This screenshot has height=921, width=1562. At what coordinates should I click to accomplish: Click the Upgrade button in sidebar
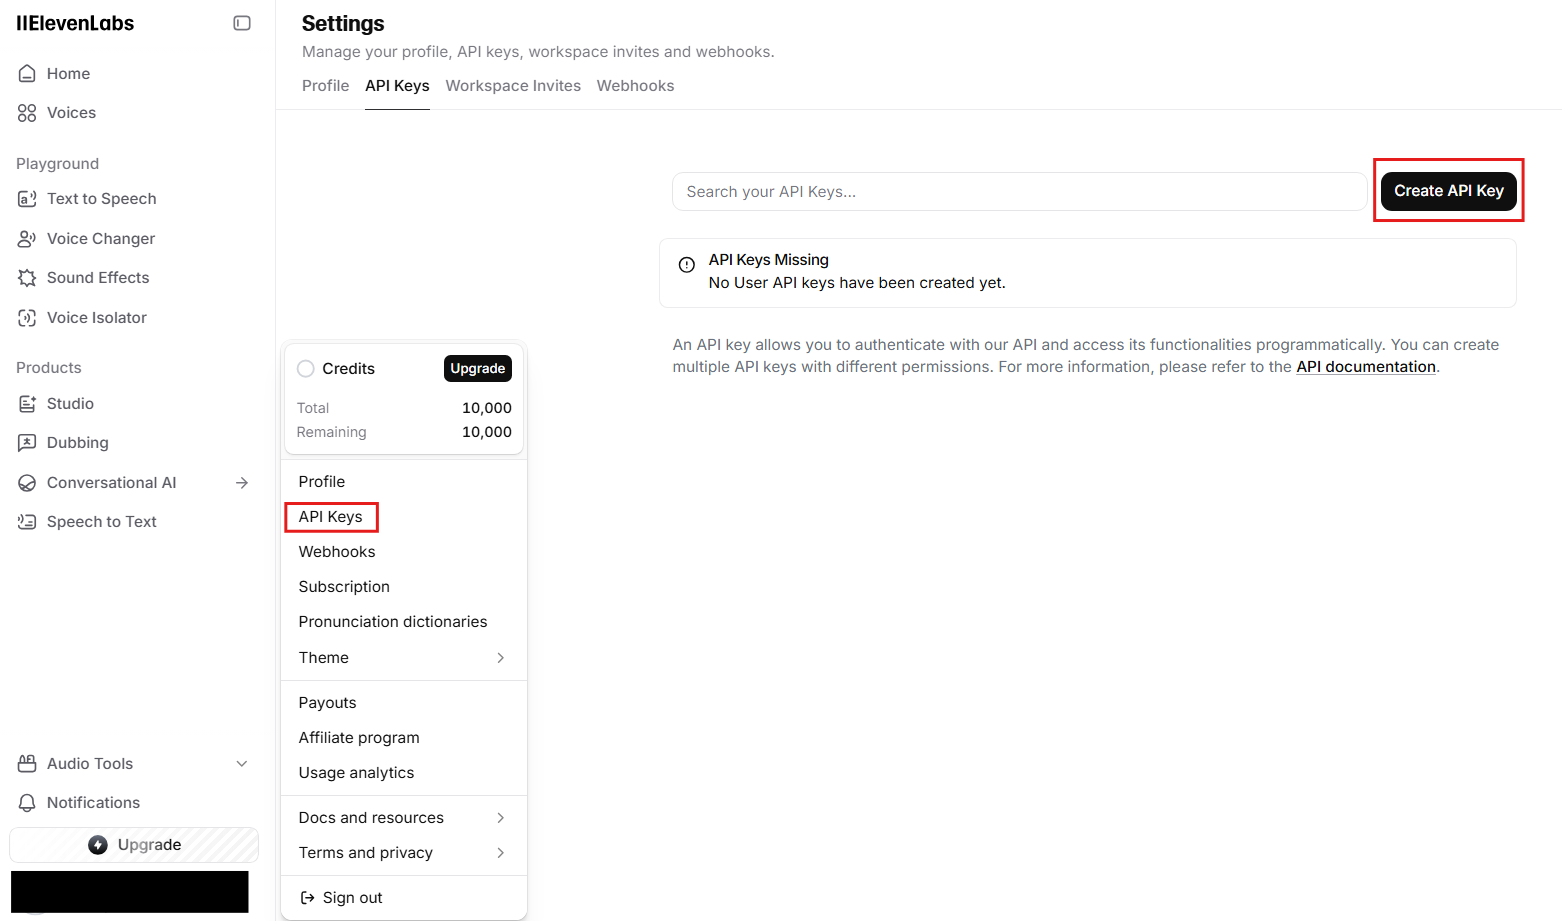point(134,845)
